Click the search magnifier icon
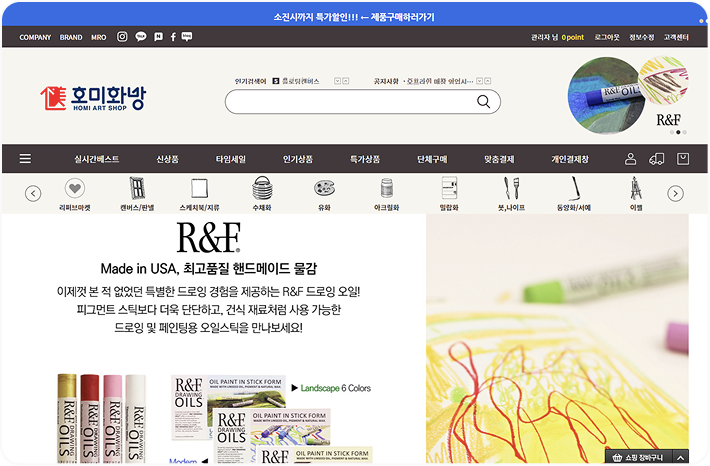710x466 pixels. (x=484, y=102)
